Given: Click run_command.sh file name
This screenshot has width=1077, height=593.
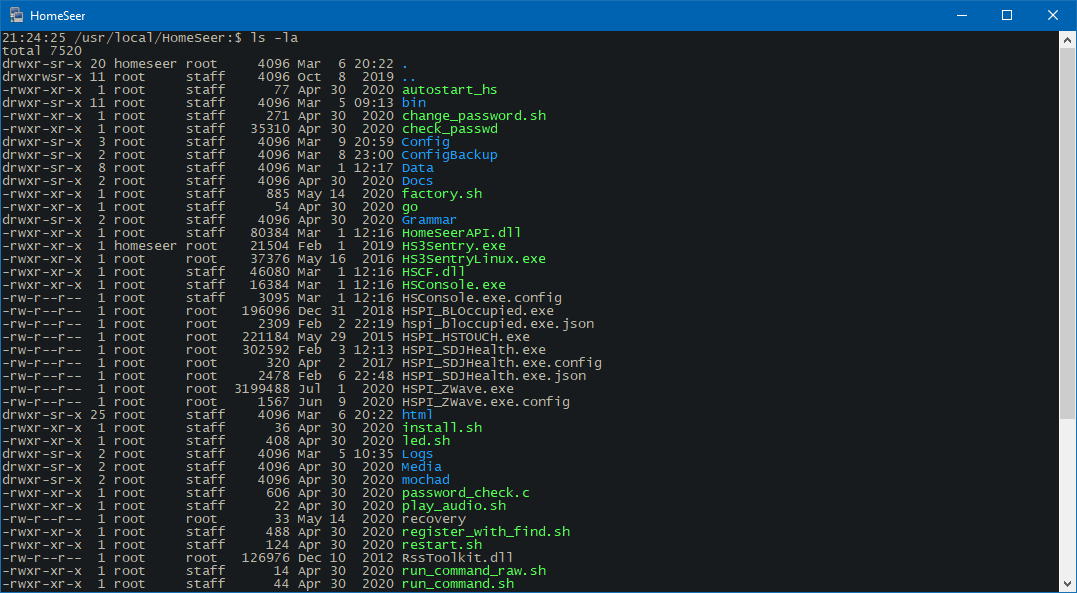Looking at the screenshot, I should point(457,584).
